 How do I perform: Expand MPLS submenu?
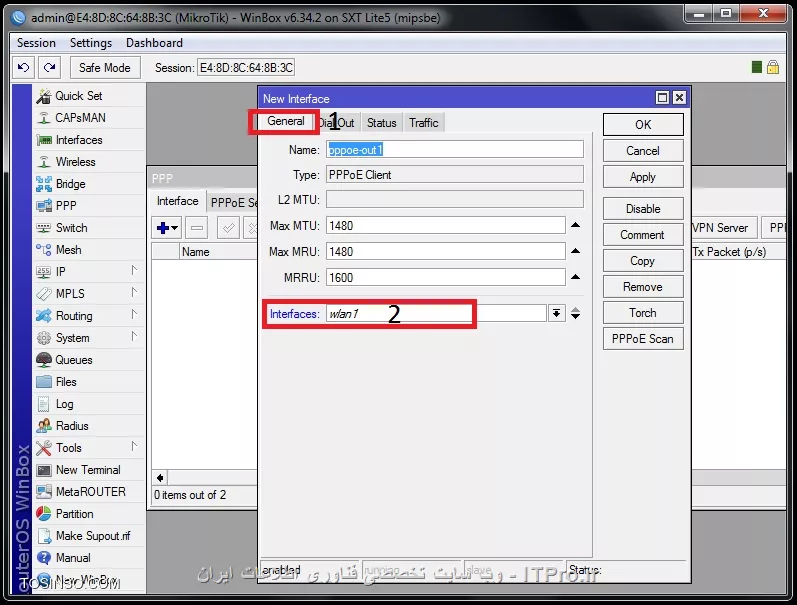click(x=134, y=292)
